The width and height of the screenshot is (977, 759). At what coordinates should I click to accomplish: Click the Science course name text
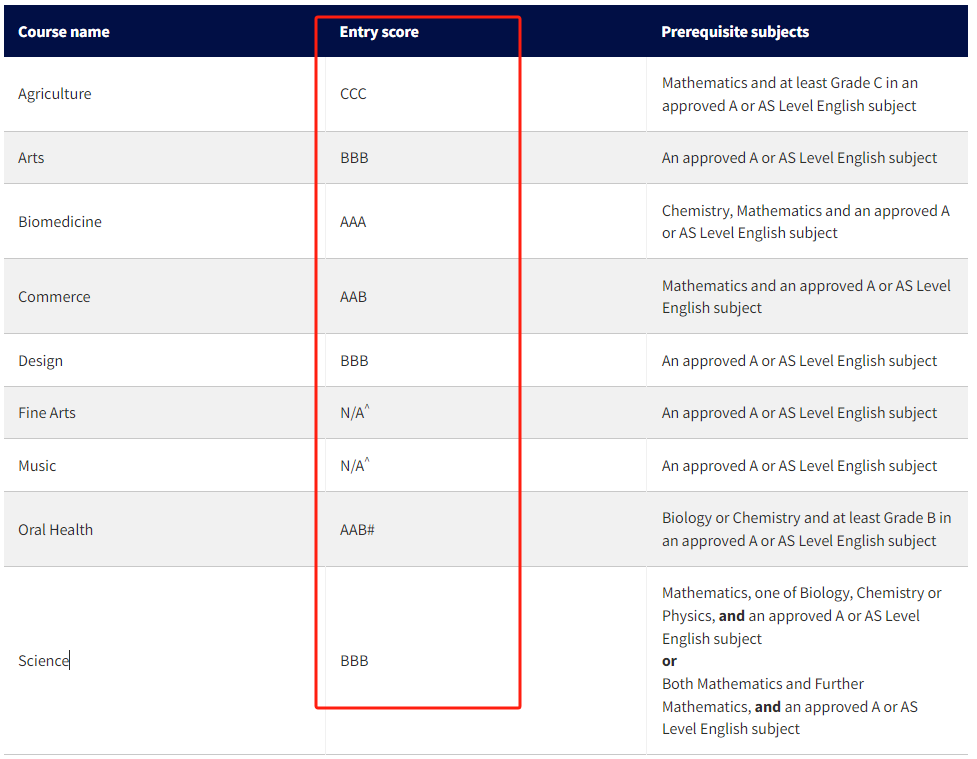click(43, 661)
